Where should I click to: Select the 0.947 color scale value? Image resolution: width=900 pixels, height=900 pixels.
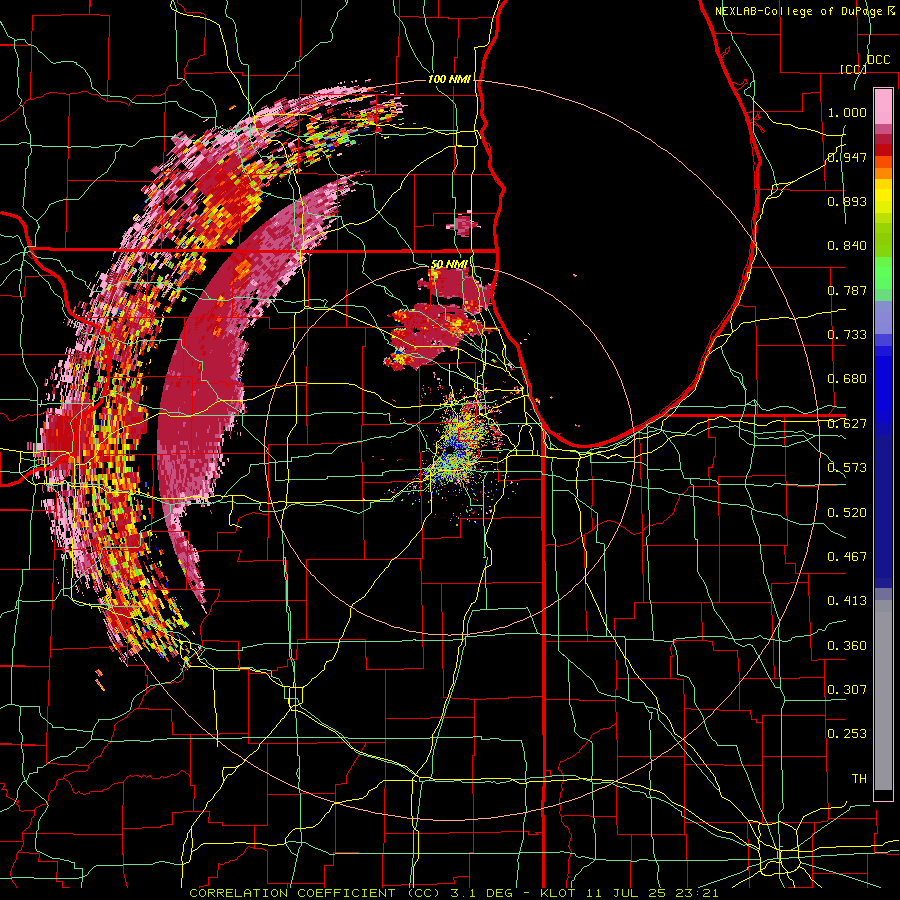[x=847, y=157]
